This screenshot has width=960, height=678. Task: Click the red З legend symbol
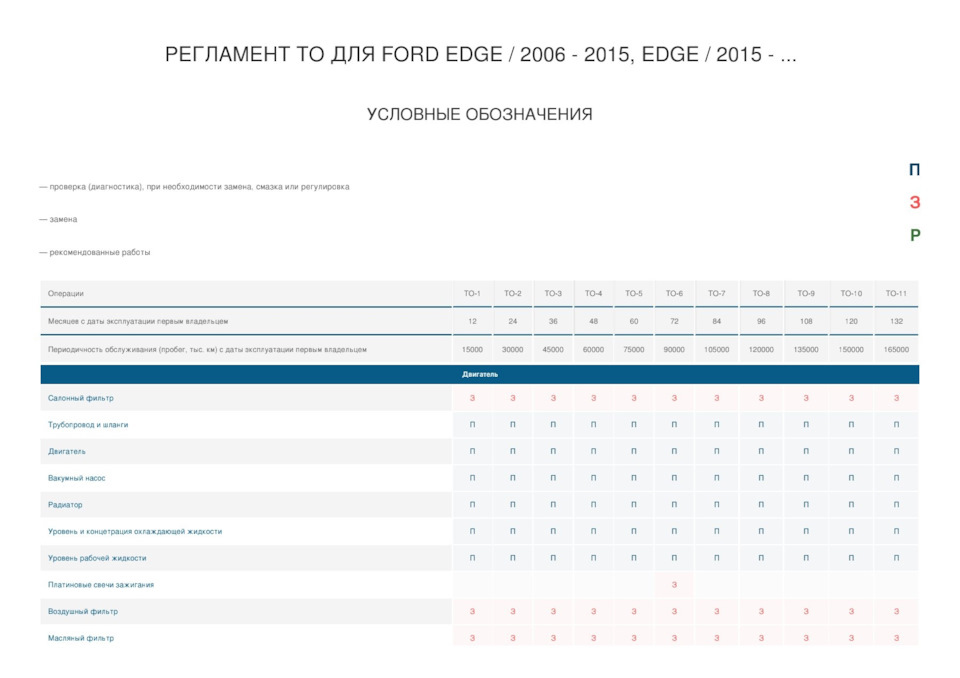tap(915, 202)
